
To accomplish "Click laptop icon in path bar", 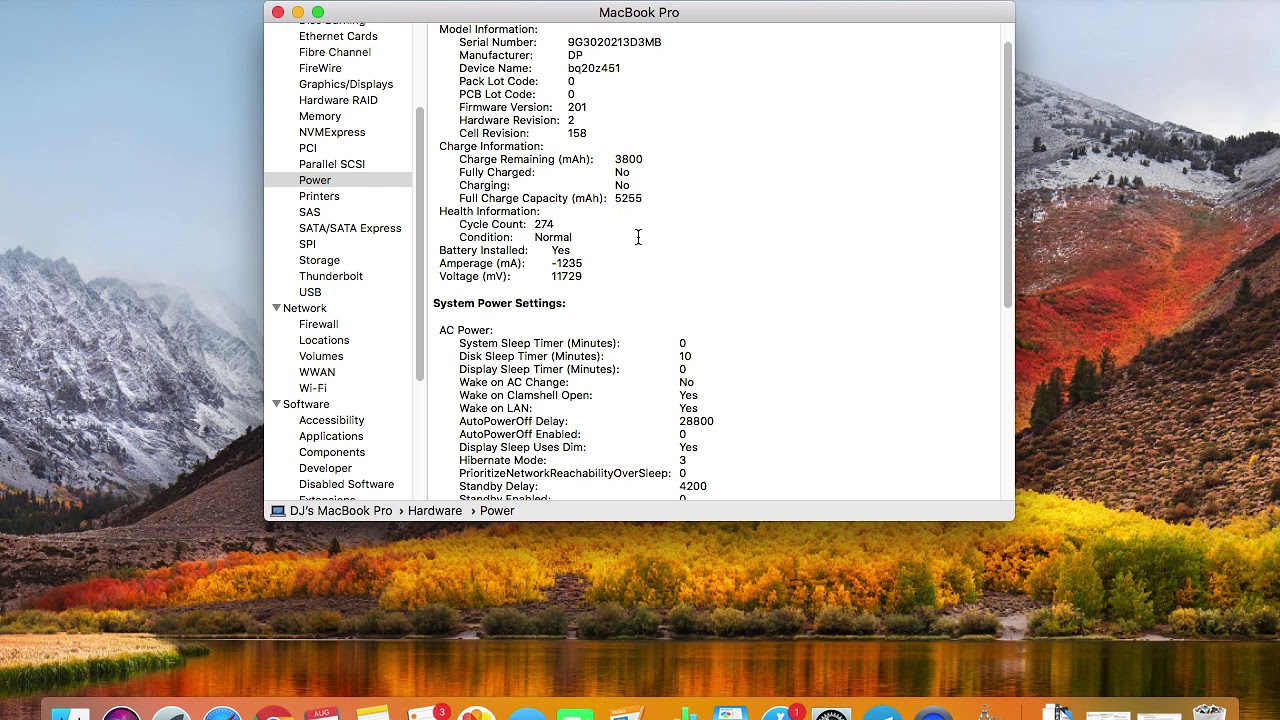I will [x=278, y=511].
